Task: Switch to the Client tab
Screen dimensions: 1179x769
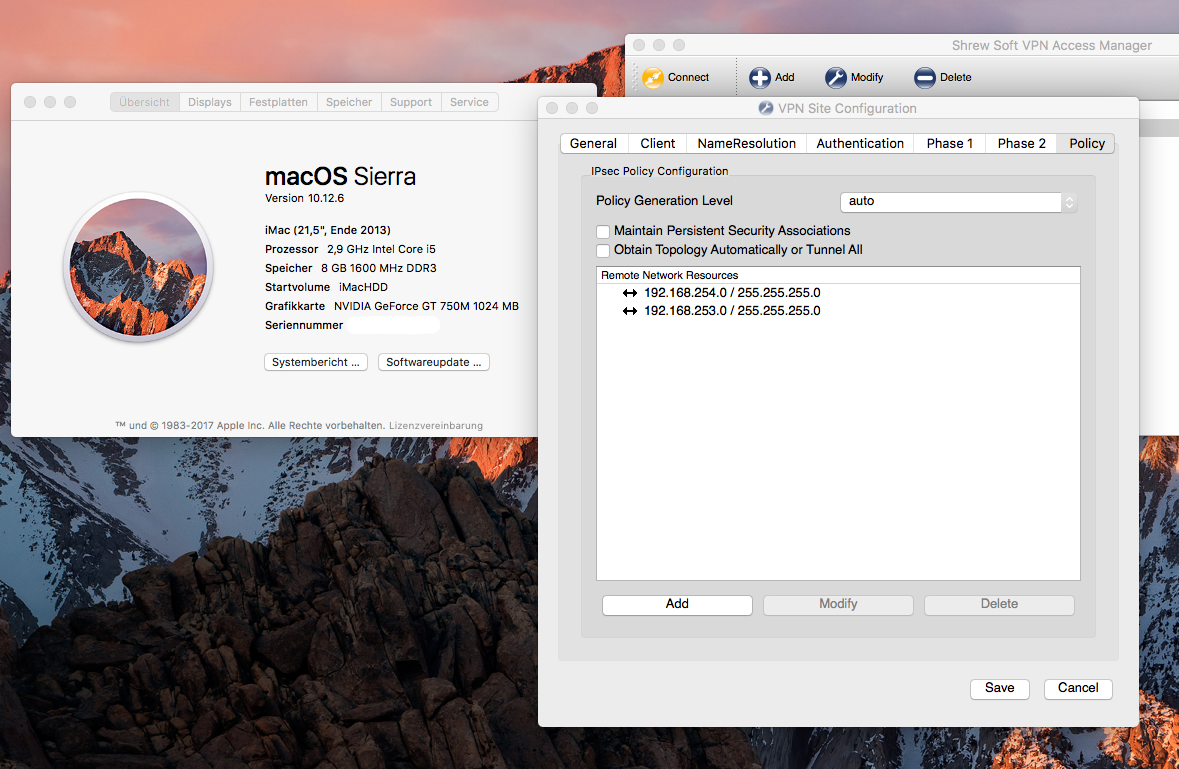Action: pyautogui.click(x=657, y=144)
